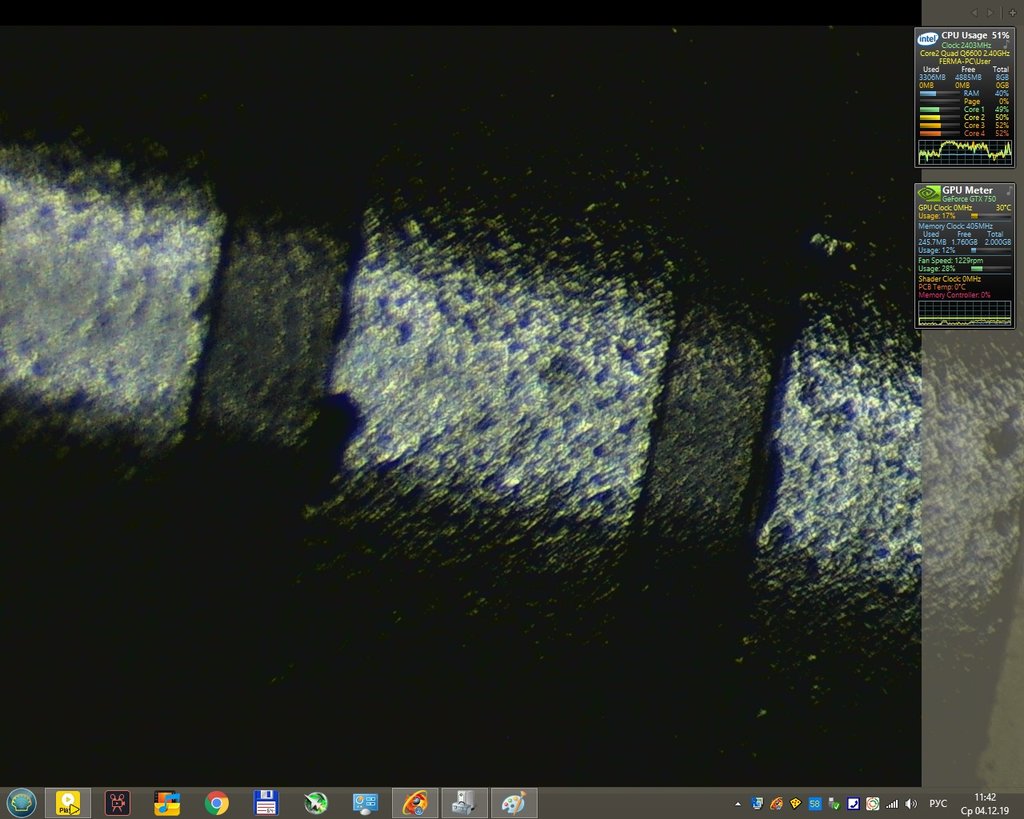Open the orange image viewer taskbar app
1024x819 pixels.
pos(415,802)
